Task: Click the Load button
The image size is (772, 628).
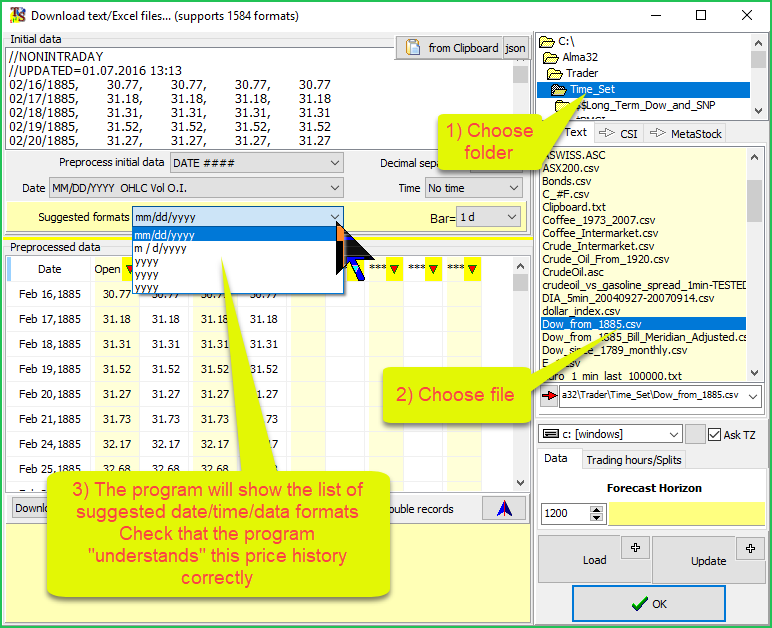Action: [x=594, y=560]
